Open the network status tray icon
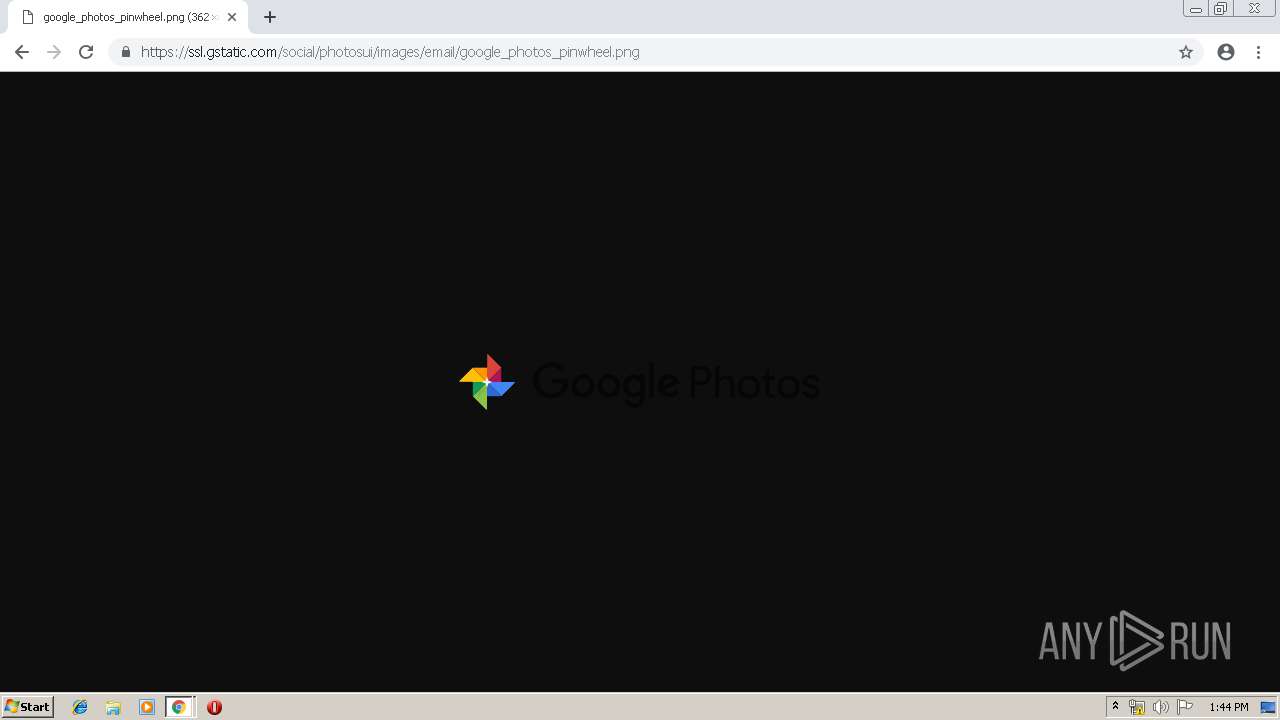 coord(1137,707)
